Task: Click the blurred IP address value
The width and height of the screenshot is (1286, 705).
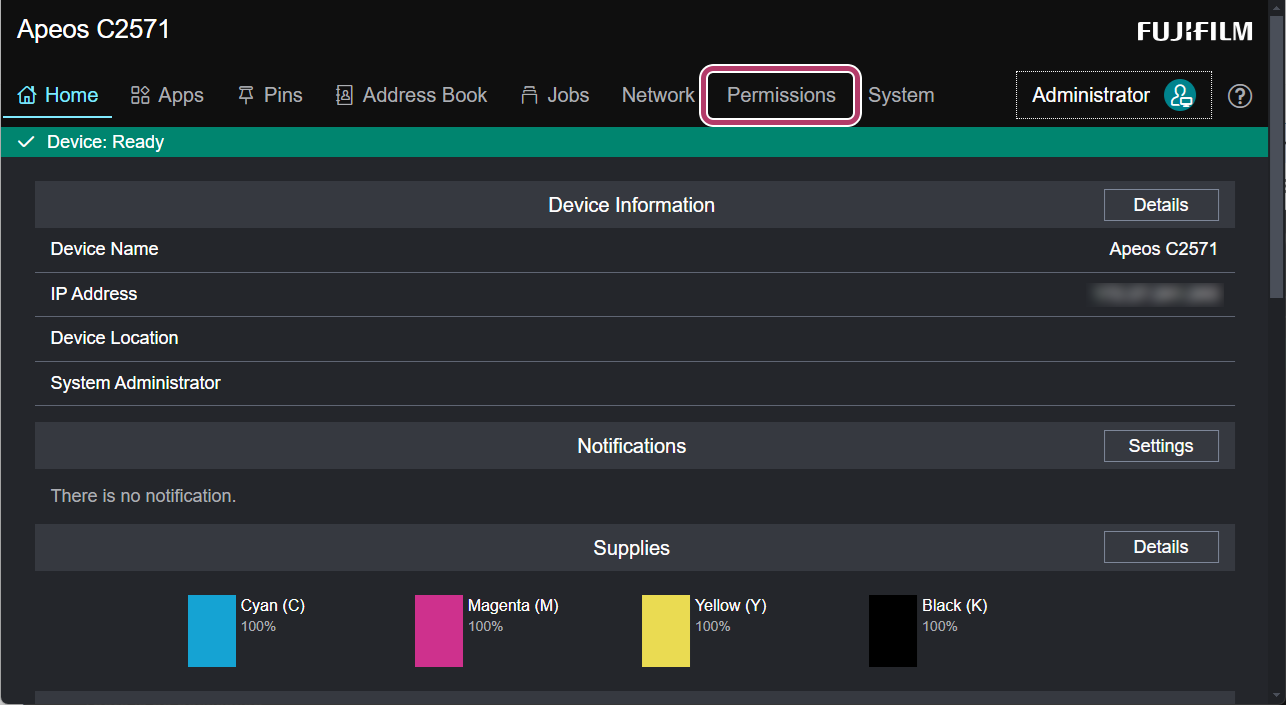Action: point(1156,294)
